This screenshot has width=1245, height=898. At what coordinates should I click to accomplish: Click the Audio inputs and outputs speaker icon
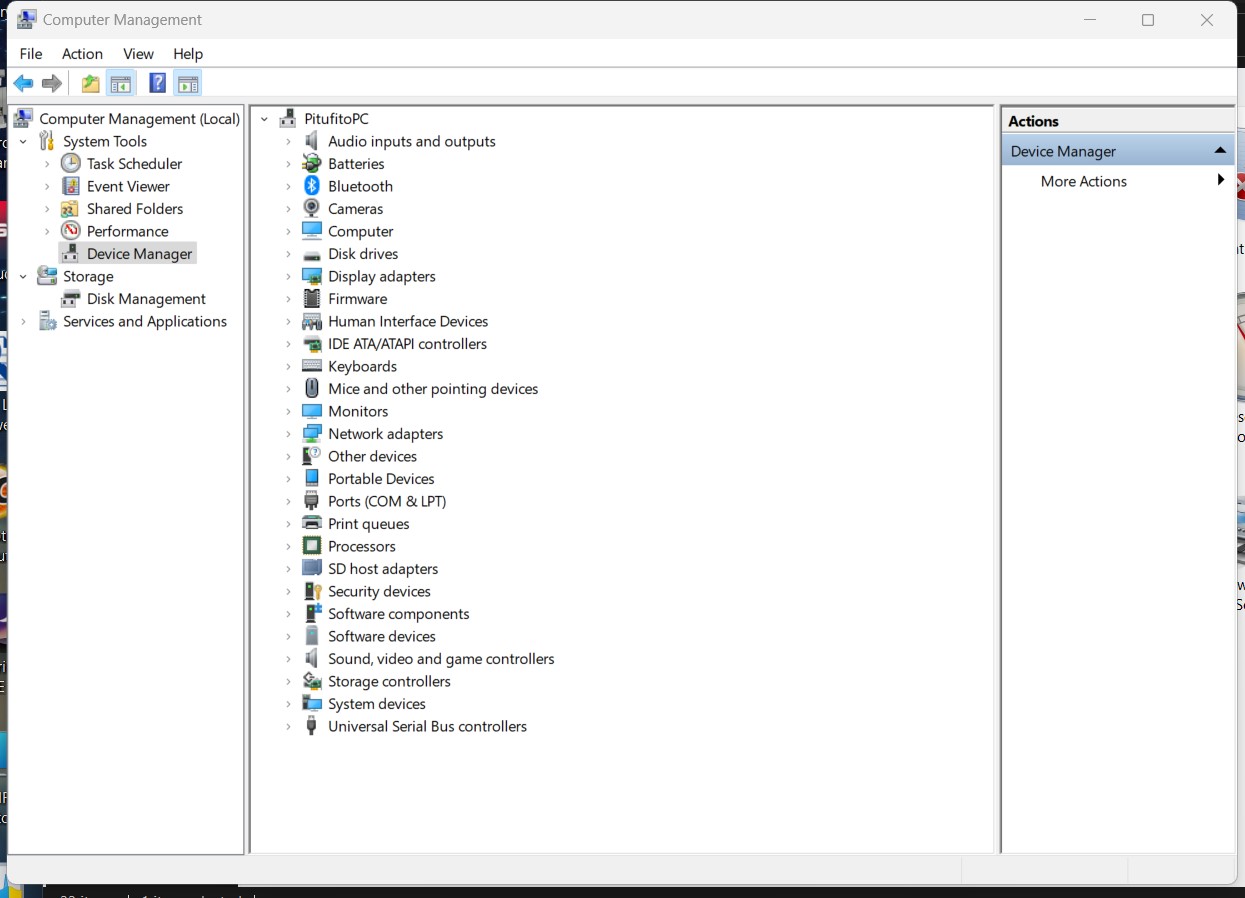[x=312, y=141]
